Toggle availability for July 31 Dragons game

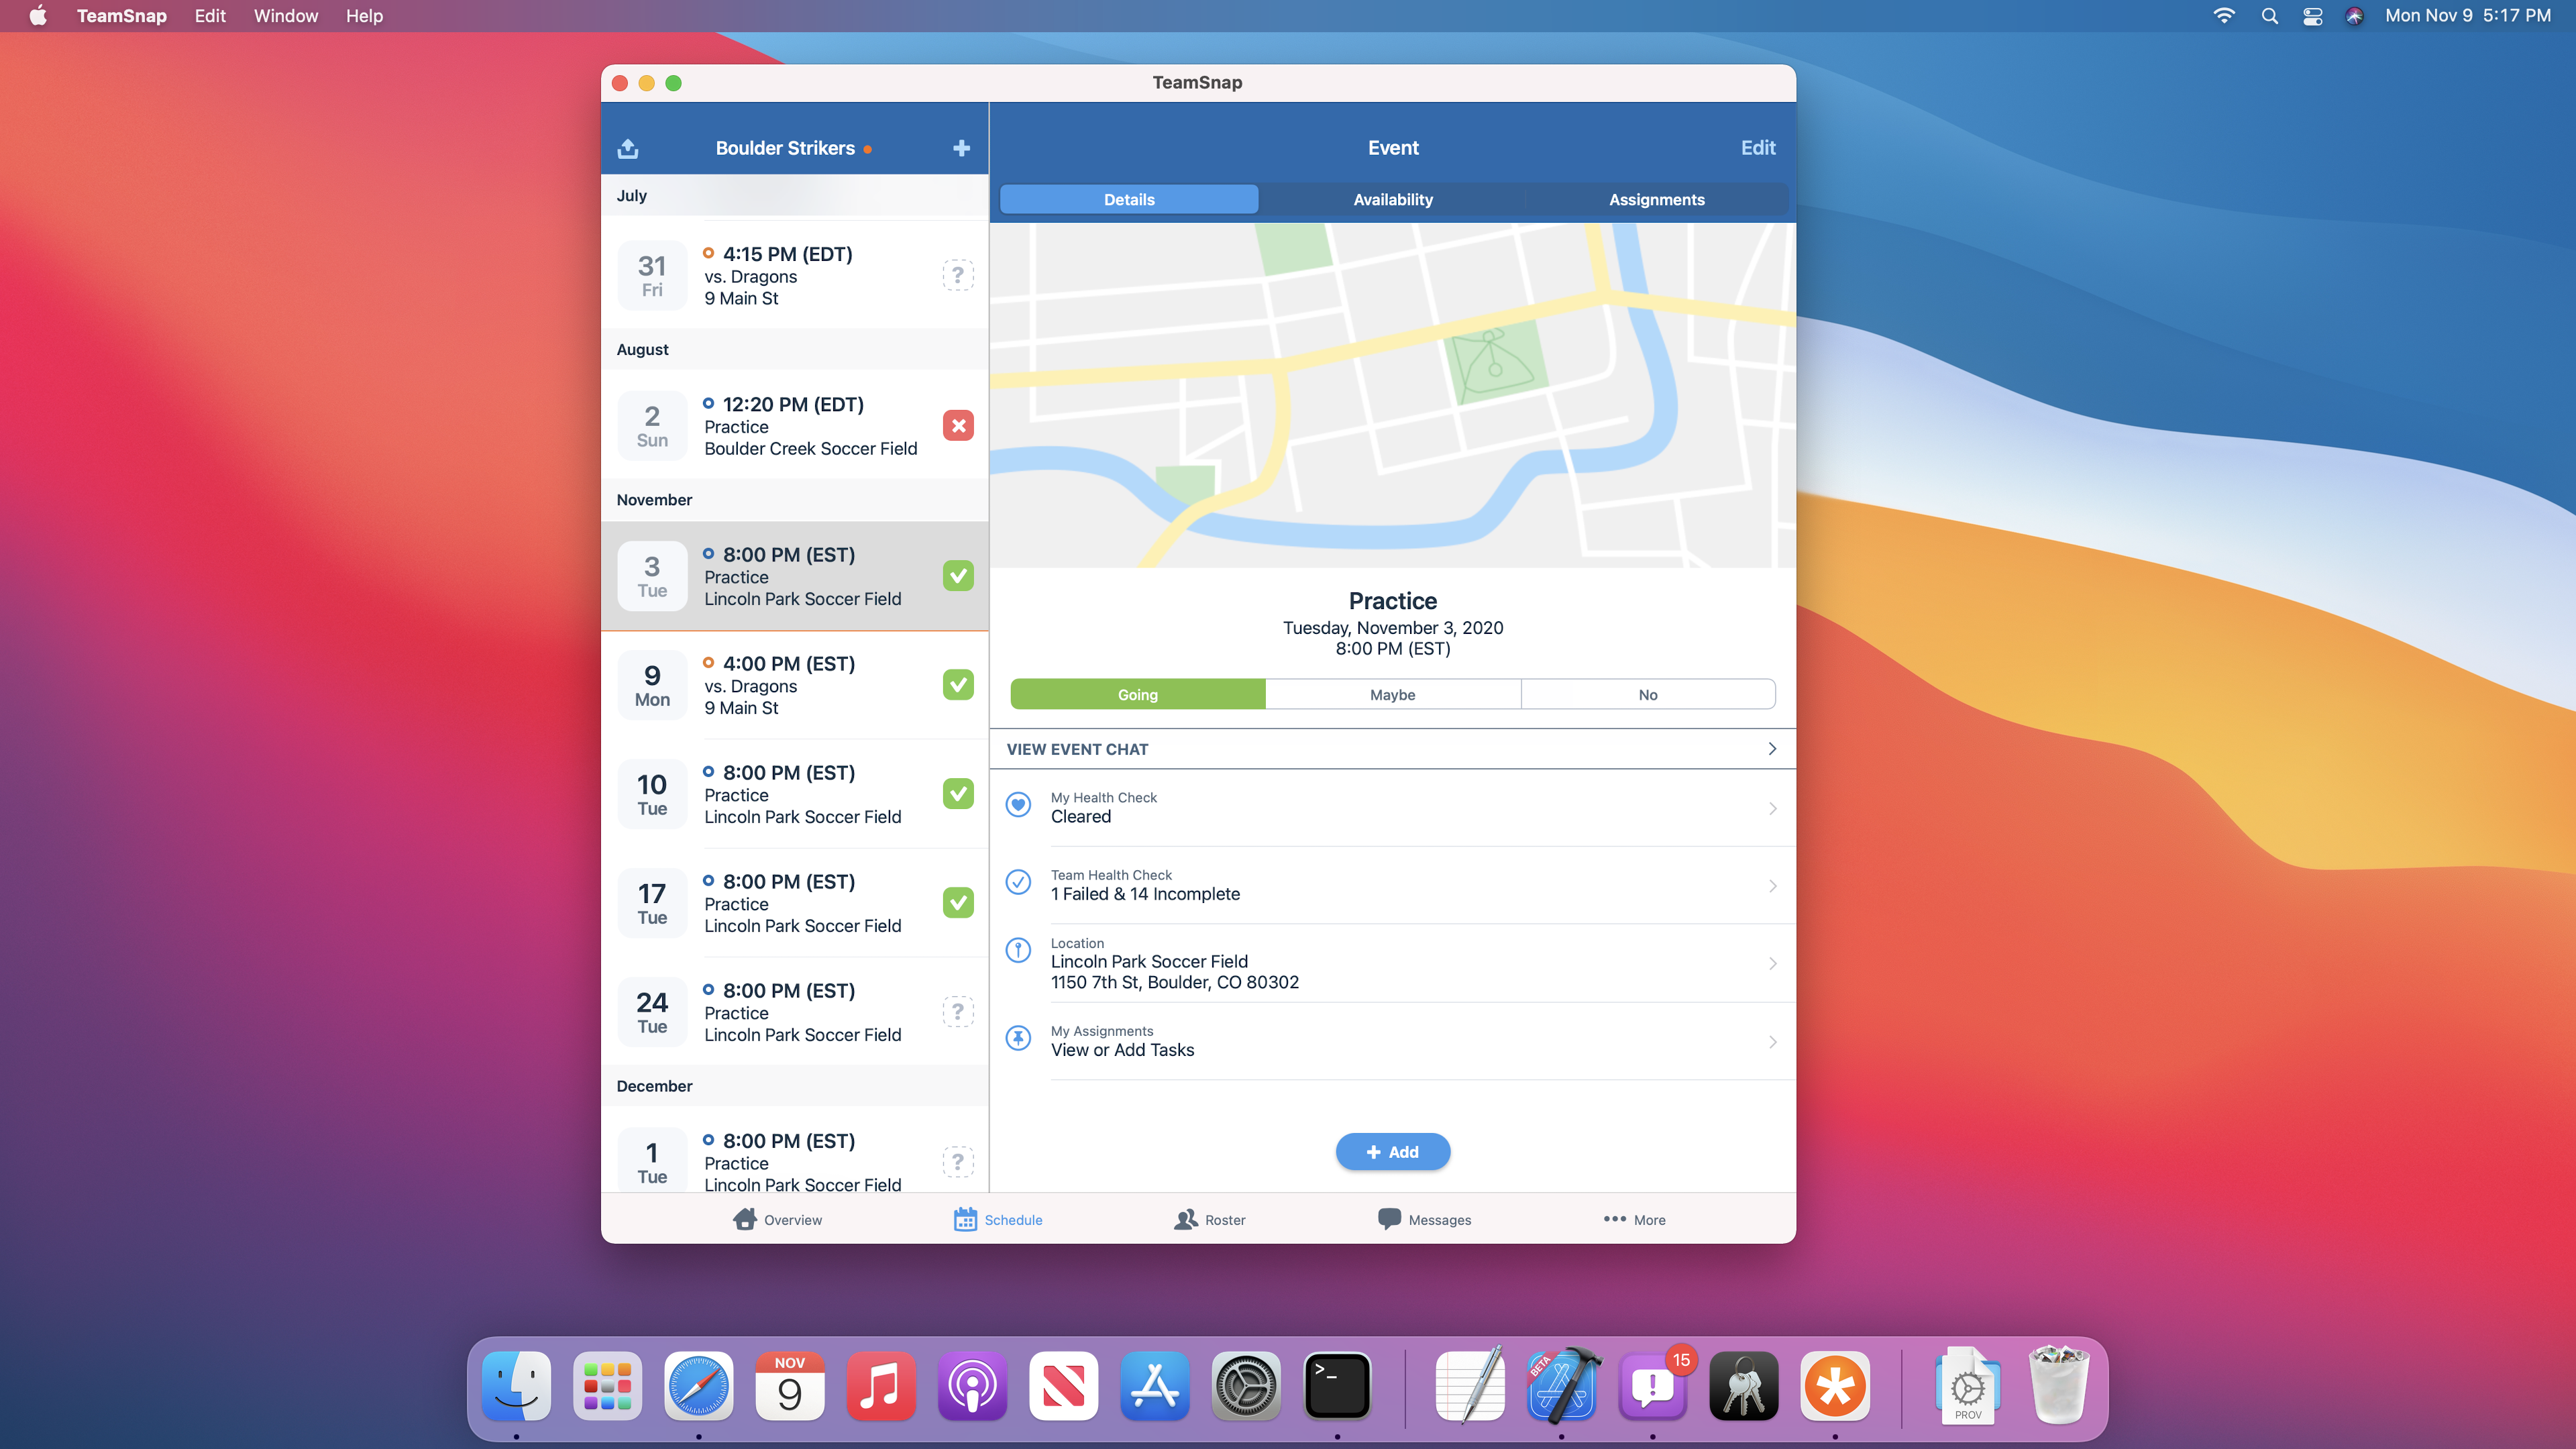click(957, 275)
